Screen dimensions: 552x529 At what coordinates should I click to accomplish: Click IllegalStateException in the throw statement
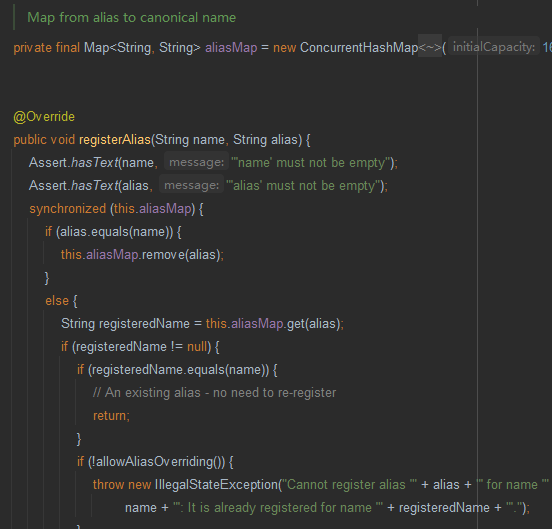click(x=216, y=485)
